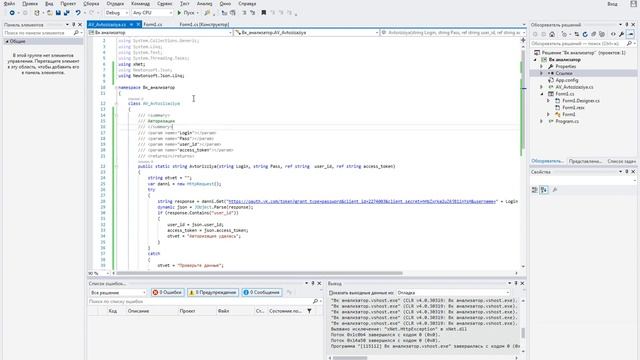Click the New Project toolbar icon

click(x=37, y=13)
